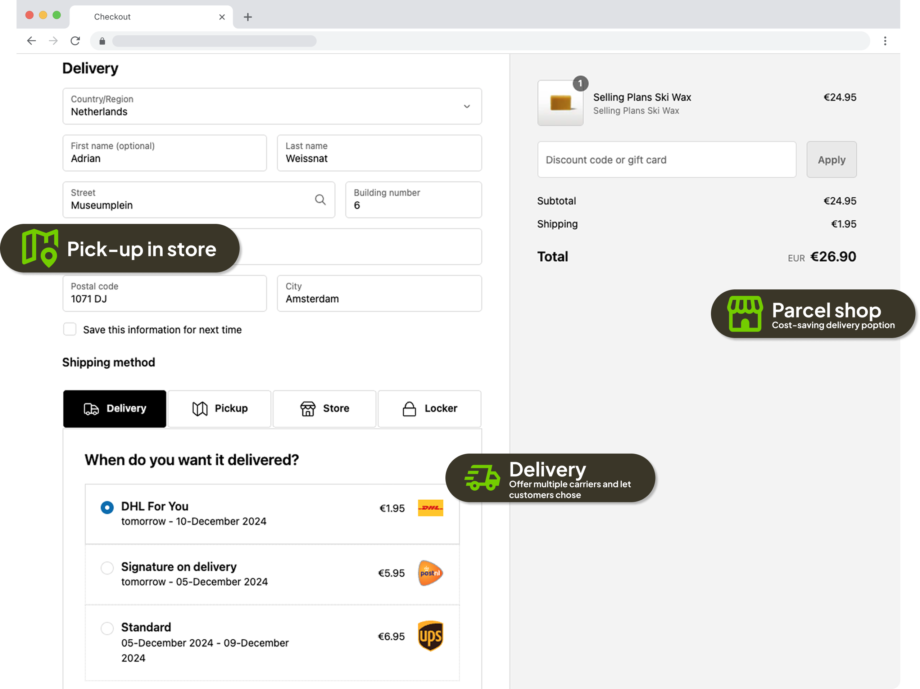Click the Apply discount button
Image resolution: width=920 pixels, height=689 pixels.
click(831, 160)
